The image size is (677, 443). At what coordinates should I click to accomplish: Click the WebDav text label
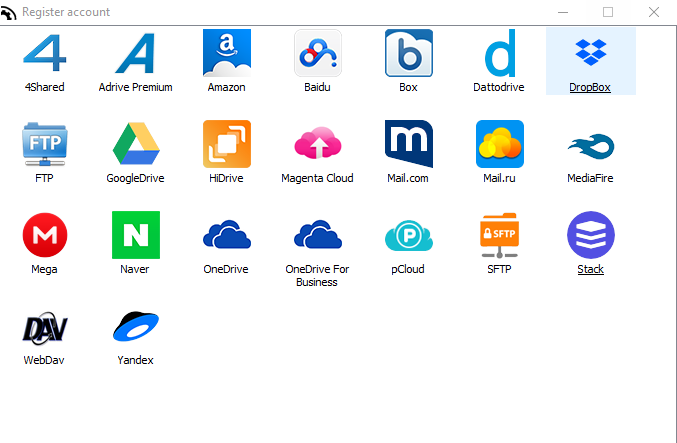coord(44,360)
